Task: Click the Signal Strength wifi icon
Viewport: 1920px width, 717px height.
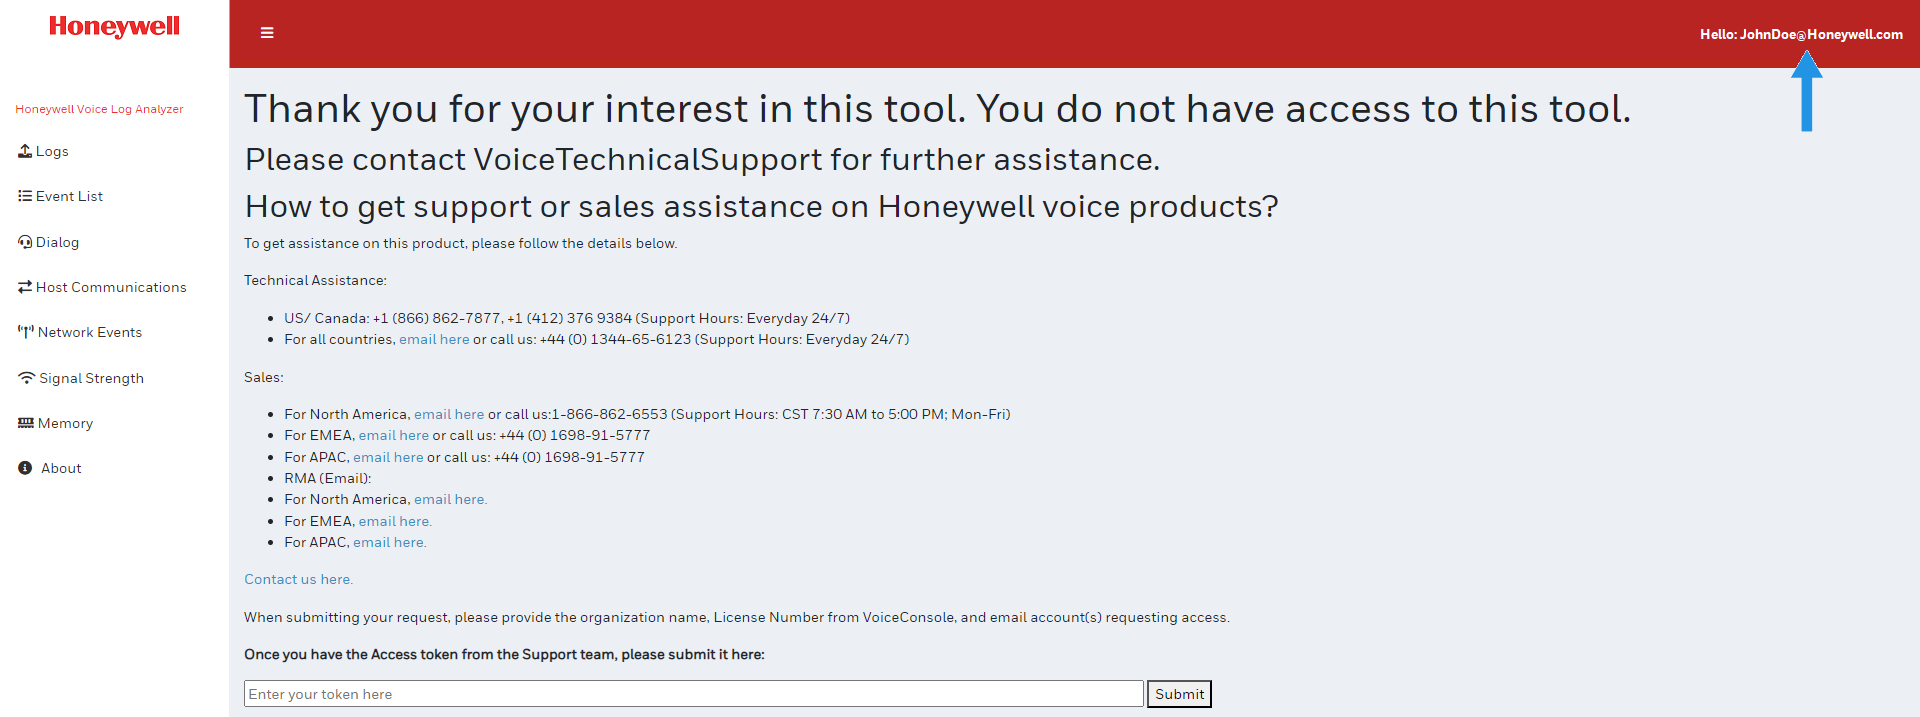Action: click(26, 378)
